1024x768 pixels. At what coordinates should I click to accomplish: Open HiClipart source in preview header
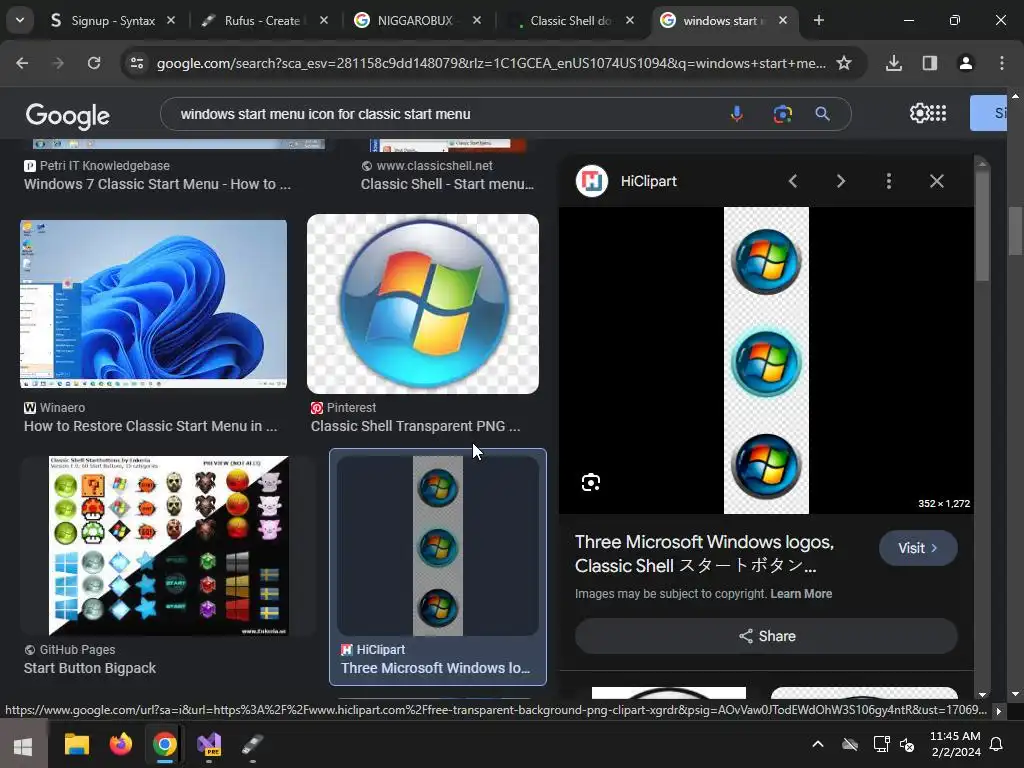point(627,181)
